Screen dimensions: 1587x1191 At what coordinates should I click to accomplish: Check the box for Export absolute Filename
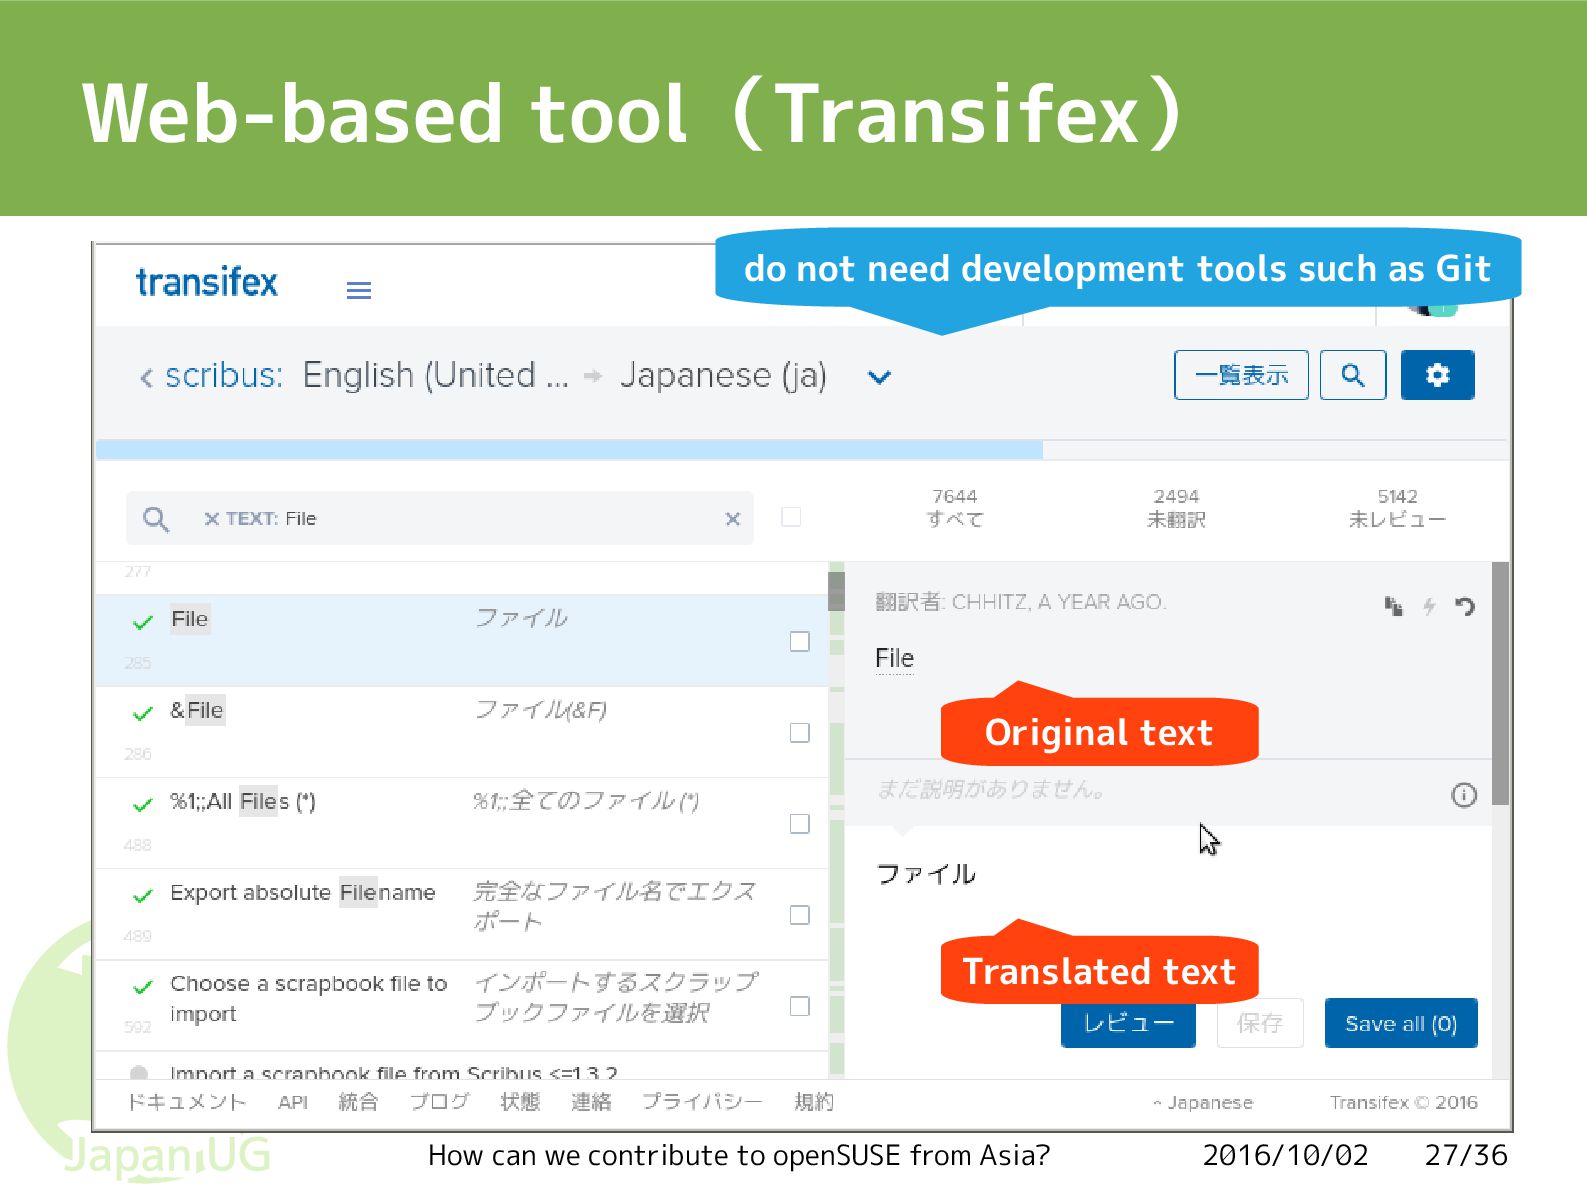coord(799,915)
